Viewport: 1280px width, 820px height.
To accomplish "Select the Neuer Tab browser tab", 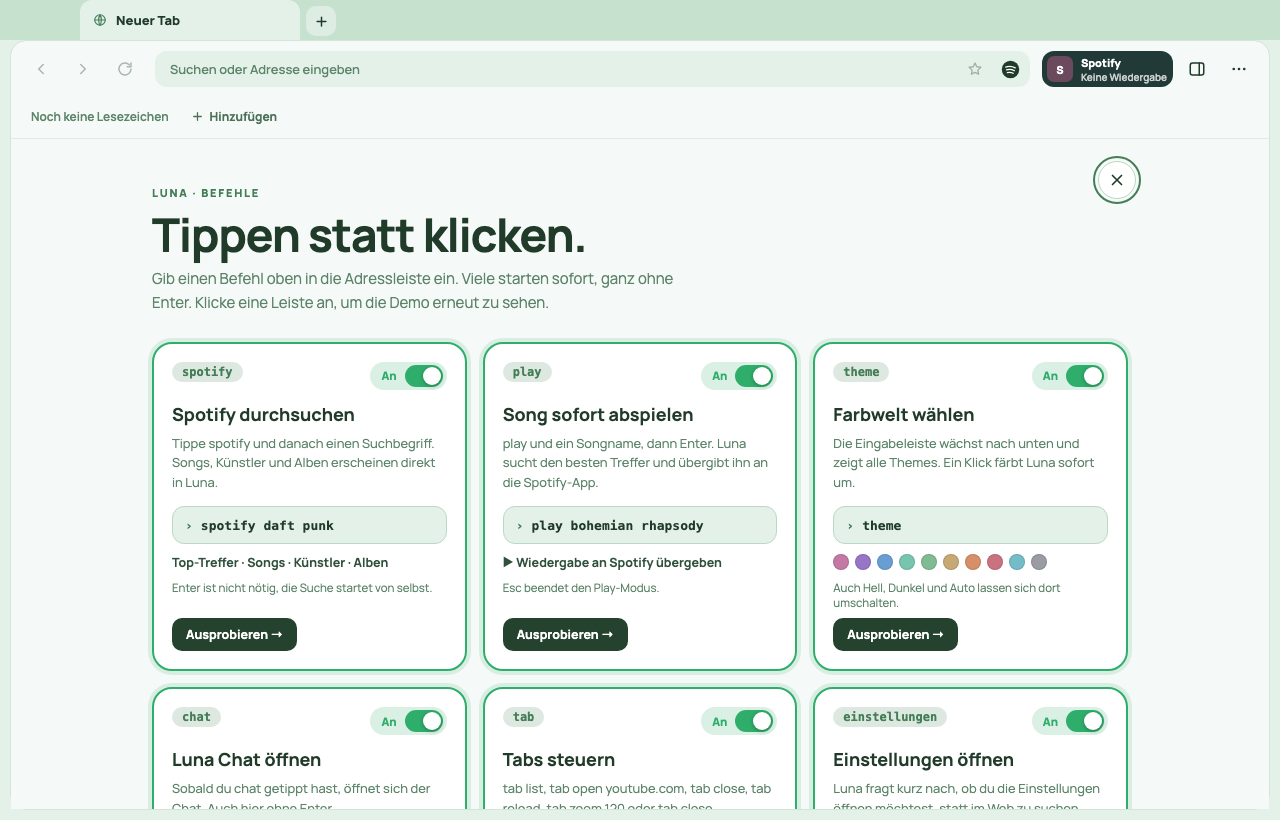I will point(190,20).
